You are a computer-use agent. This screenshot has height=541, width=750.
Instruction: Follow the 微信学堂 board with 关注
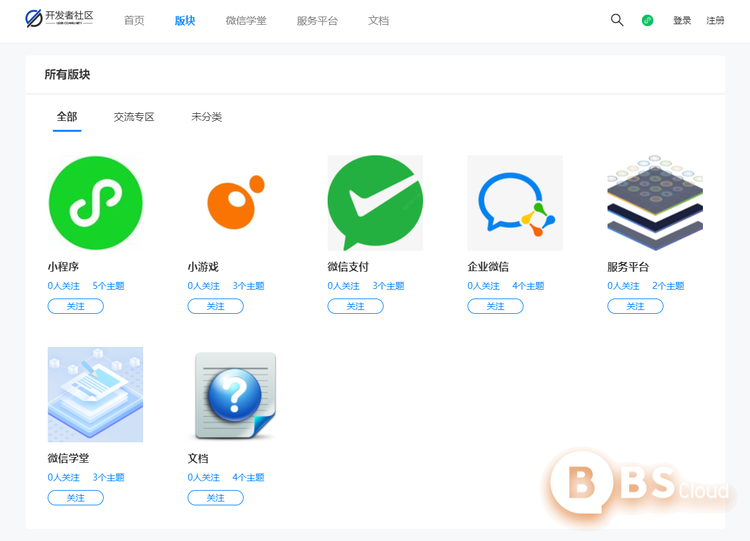76,498
